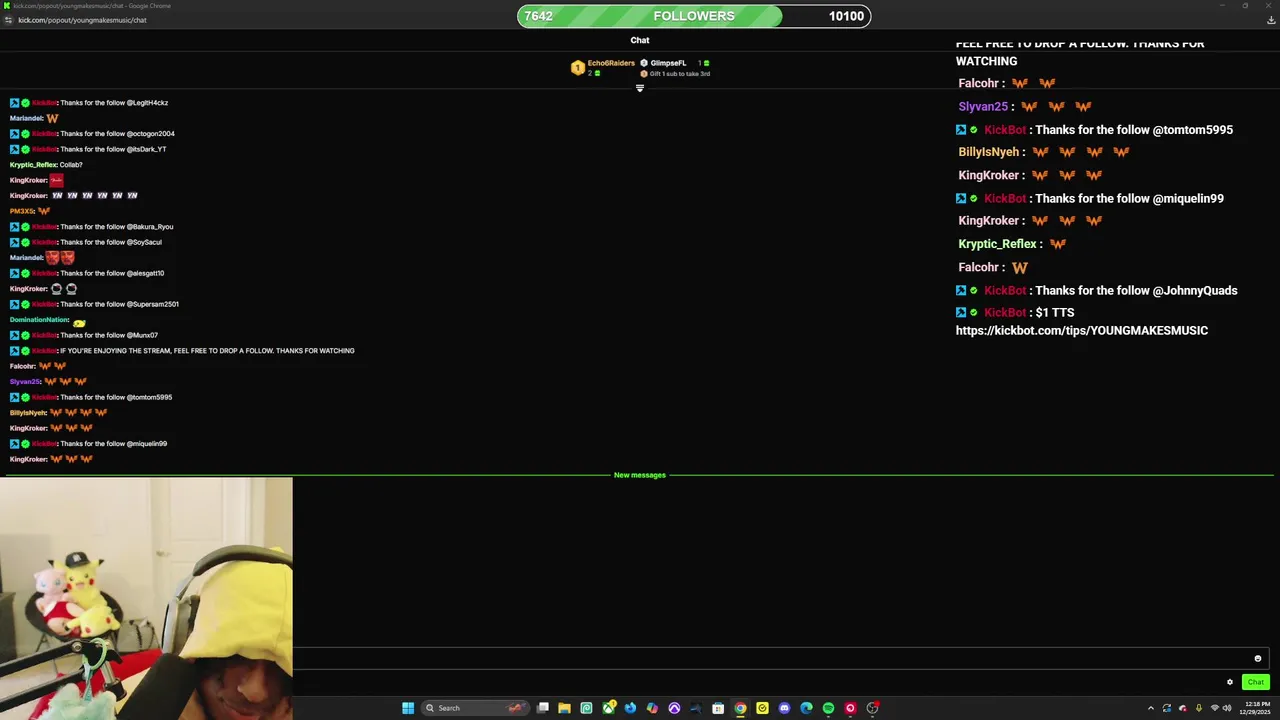The height and width of the screenshot is (720, 1280).
Task: Click 'Thanks for the follow @LegitH4ckz' message
Action: point(114,103)
